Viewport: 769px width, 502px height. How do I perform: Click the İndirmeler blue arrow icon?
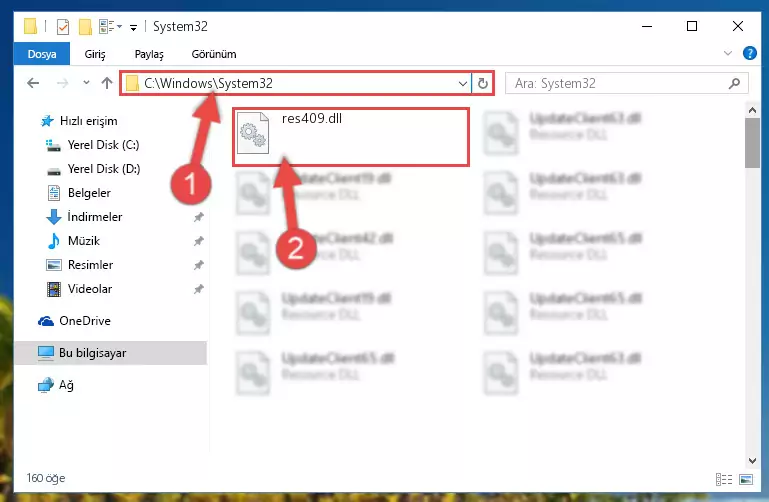click(53, 217)
